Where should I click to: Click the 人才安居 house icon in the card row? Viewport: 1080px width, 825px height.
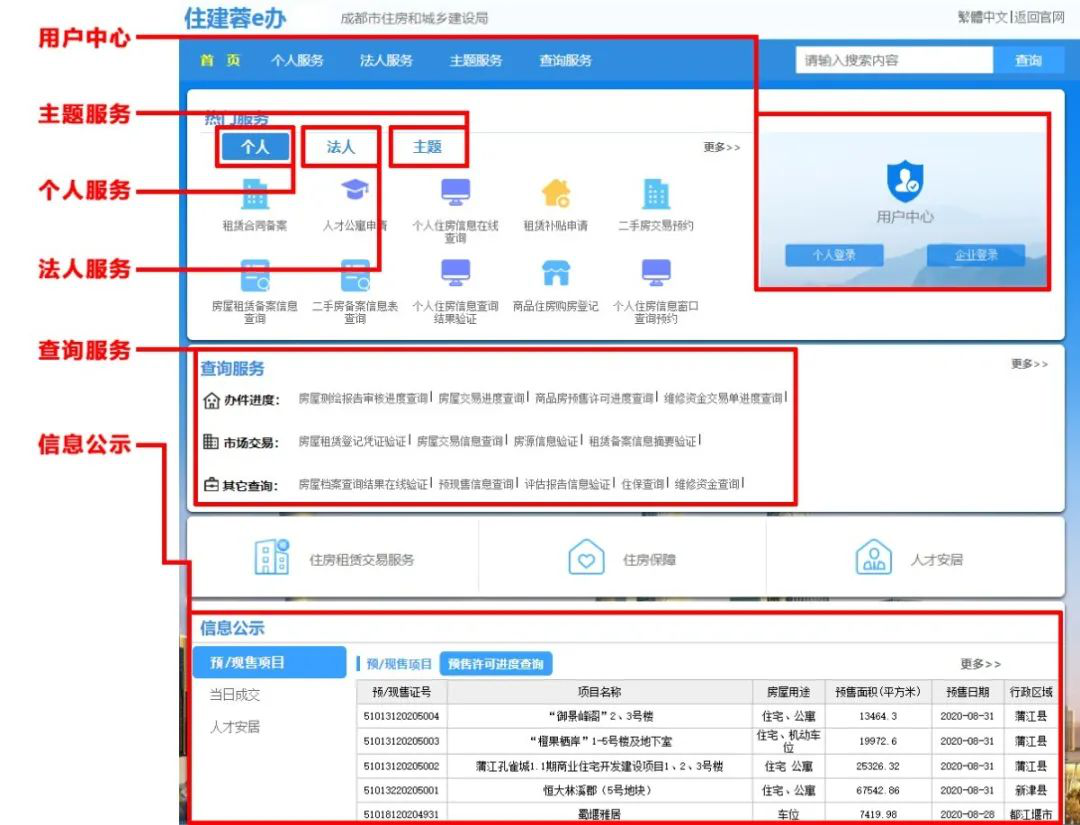point(873,557)
